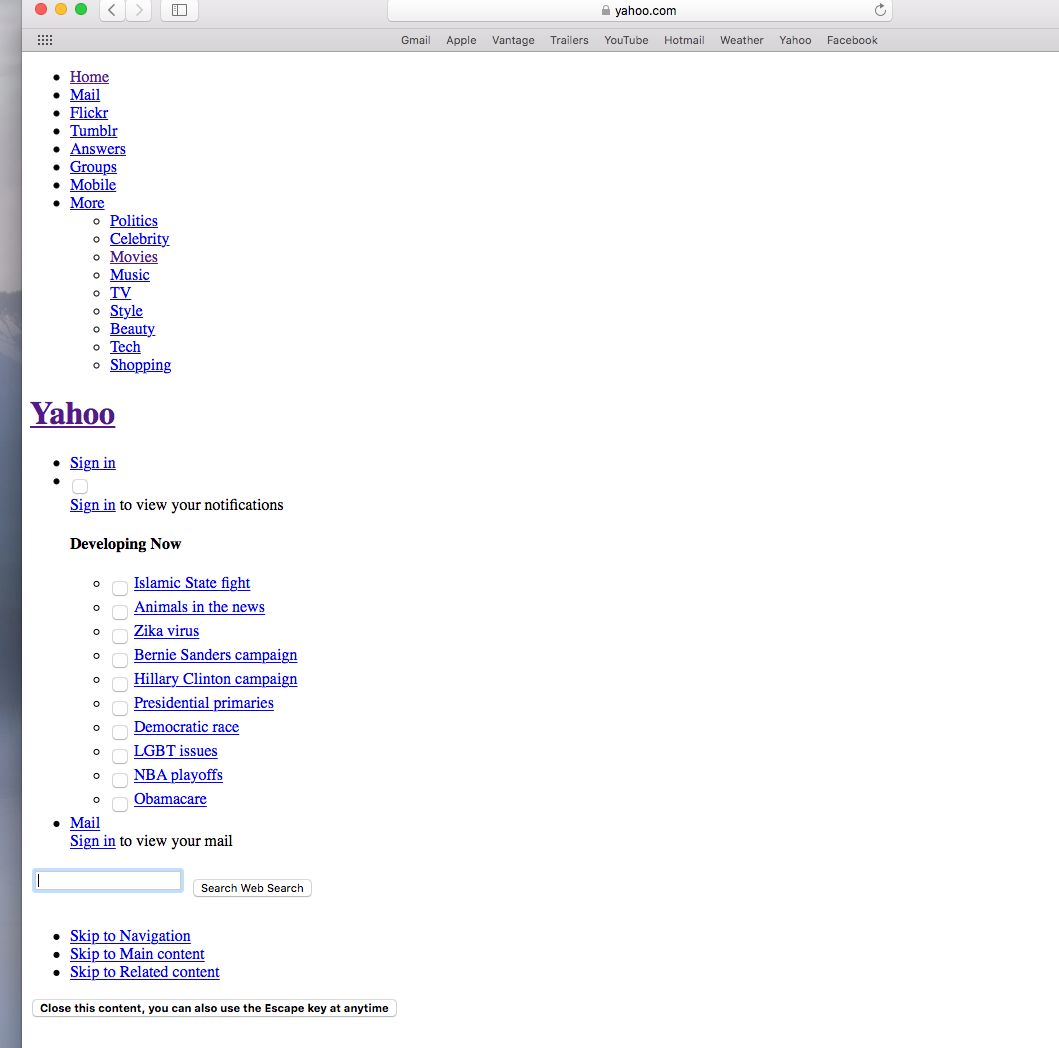Open the Movies link

click(134, 257)
